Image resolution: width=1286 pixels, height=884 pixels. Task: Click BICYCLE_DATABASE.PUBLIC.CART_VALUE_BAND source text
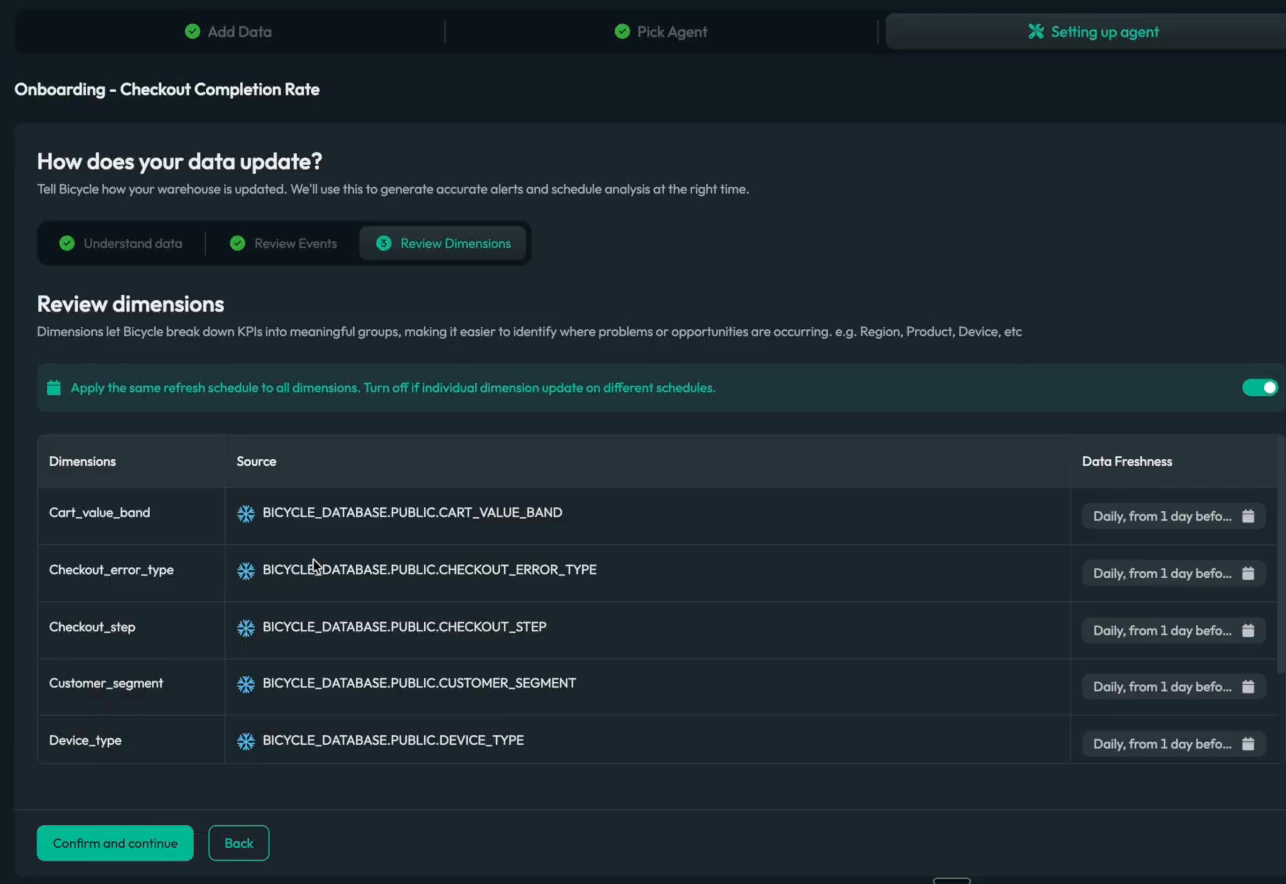[412, 512]
